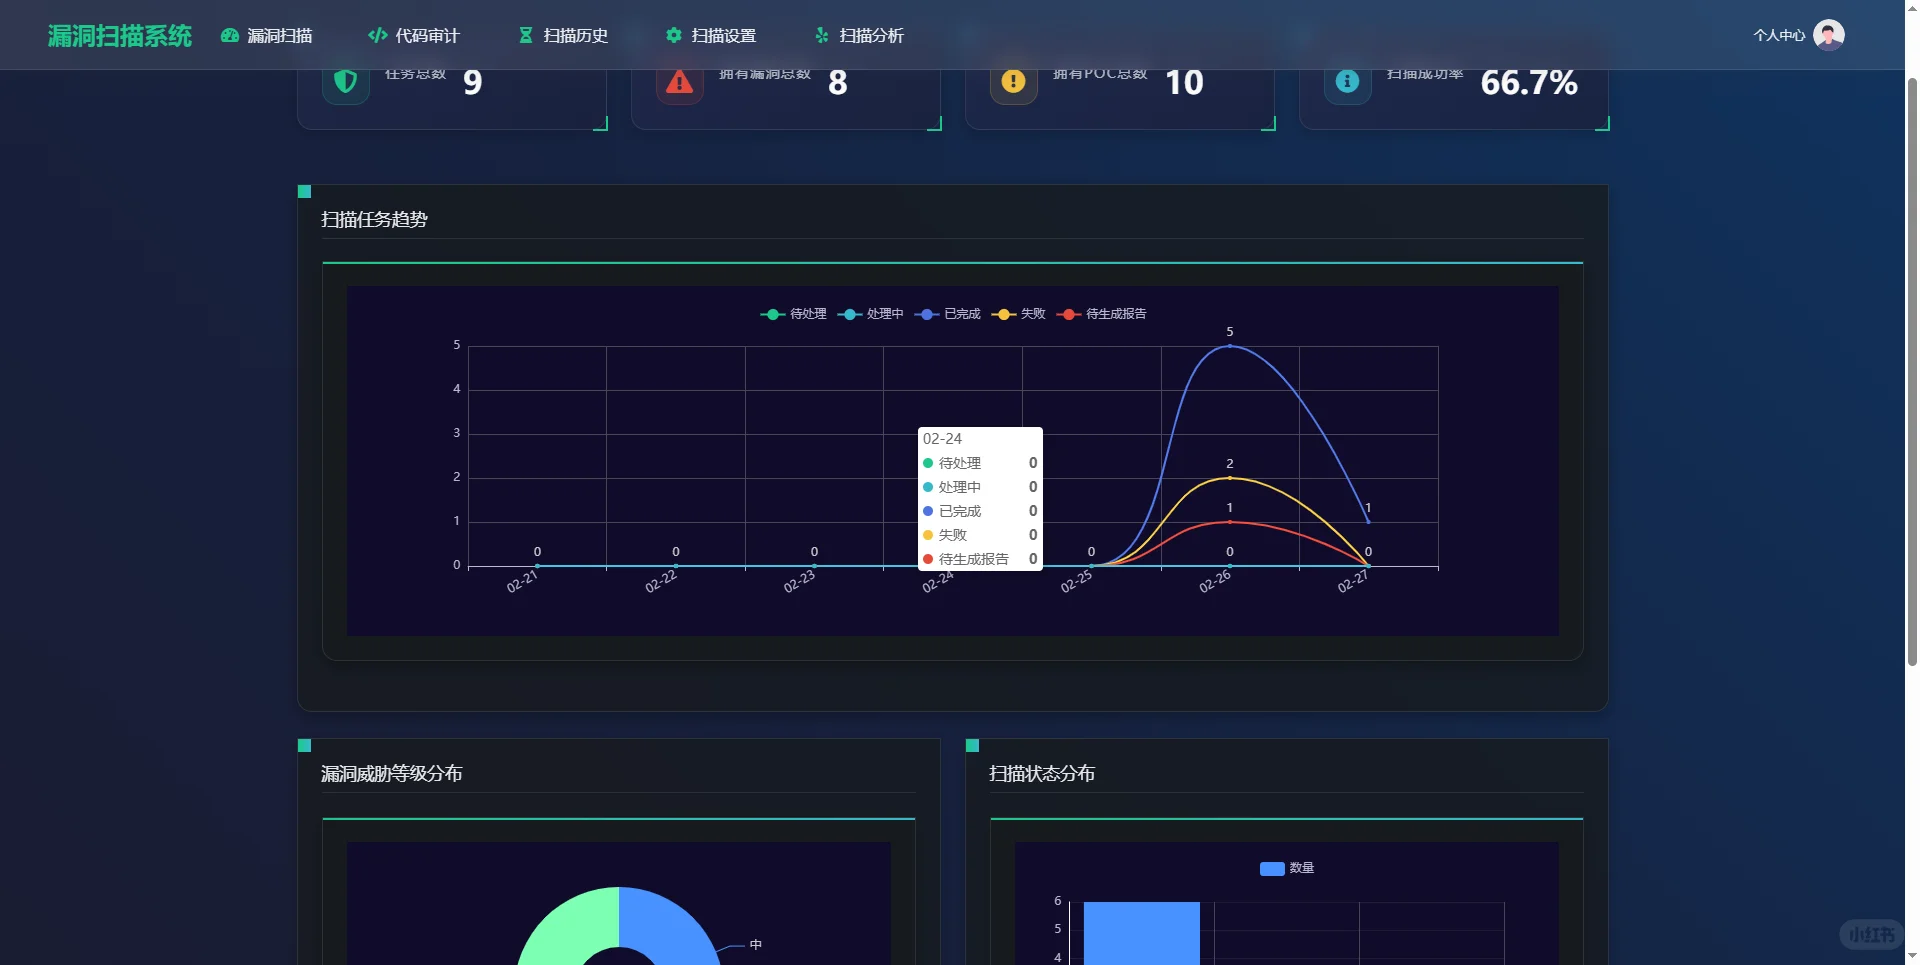The image size is (1920, 965).
Task: Open 扫描设置 in the navbar
Action: point(711,36)
